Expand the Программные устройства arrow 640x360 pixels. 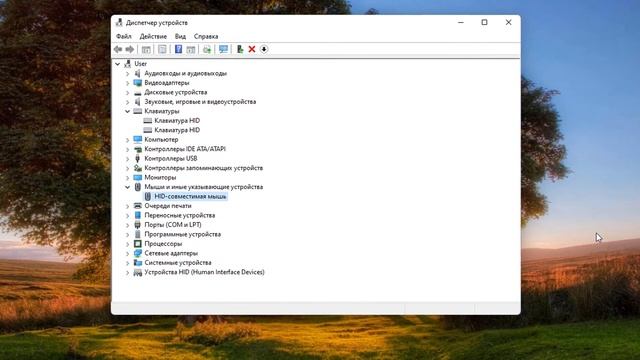pyautogui.click(x=127, y=234)
